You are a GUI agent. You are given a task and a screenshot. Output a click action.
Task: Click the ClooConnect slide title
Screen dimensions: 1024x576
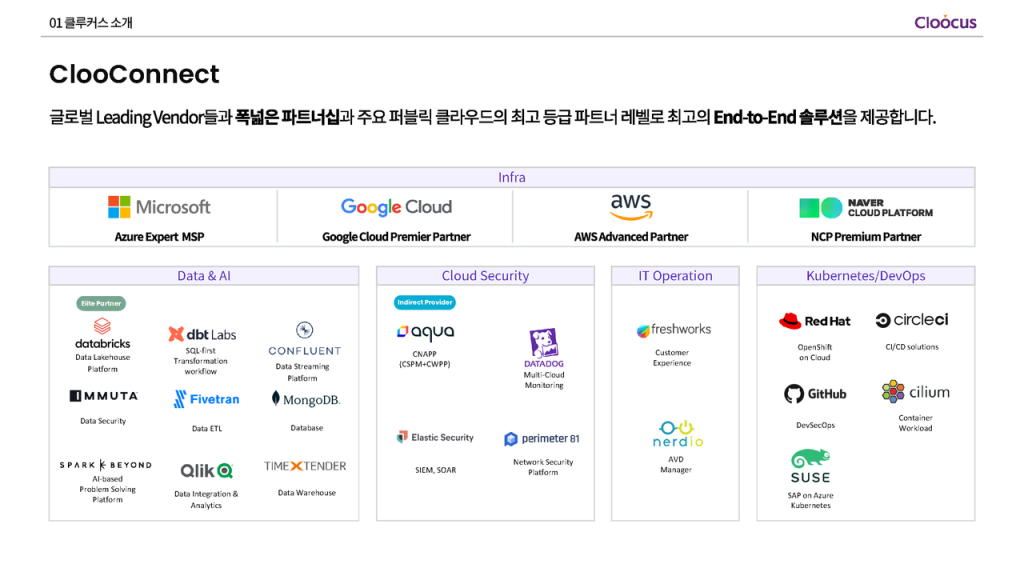point(135,74)
